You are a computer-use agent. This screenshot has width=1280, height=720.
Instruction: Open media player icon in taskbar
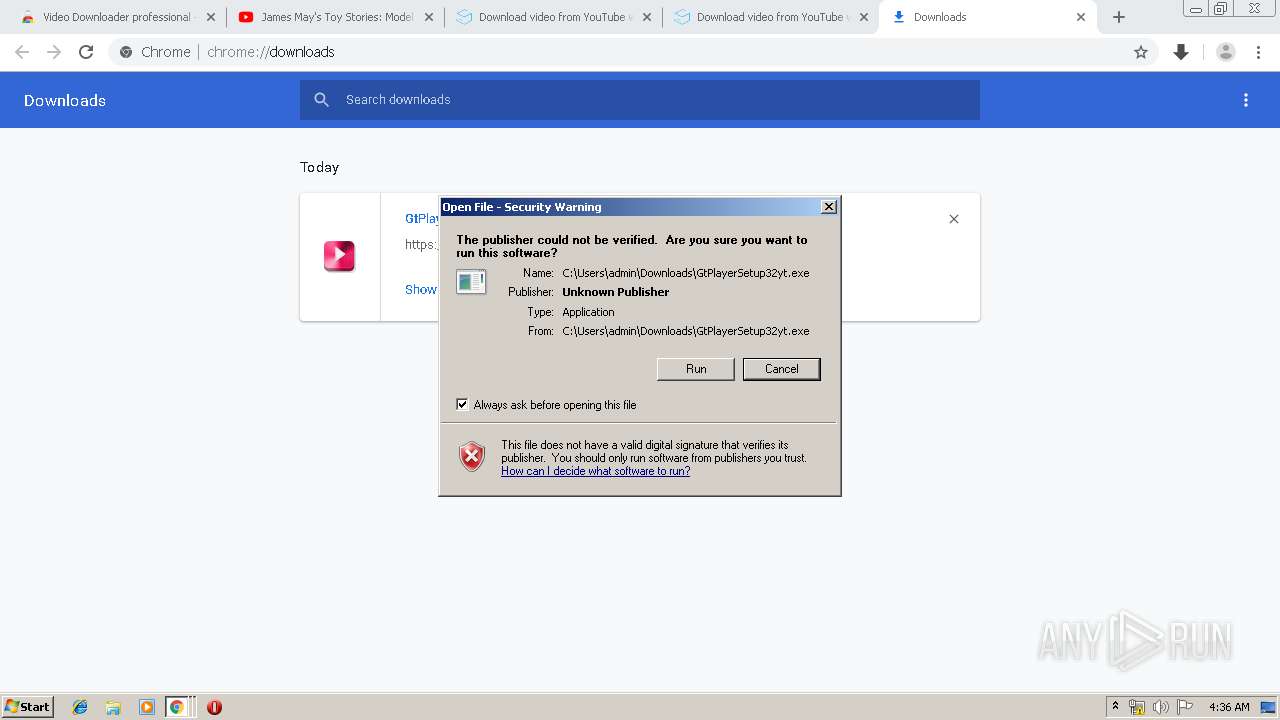click(146, 707)
